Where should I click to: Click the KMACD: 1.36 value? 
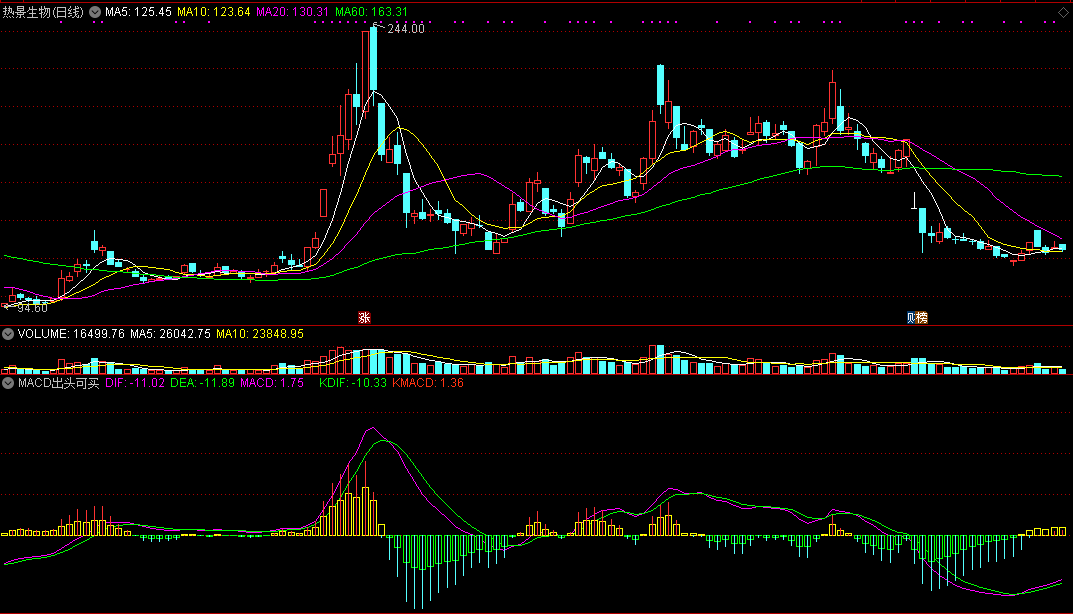(428, 383)
